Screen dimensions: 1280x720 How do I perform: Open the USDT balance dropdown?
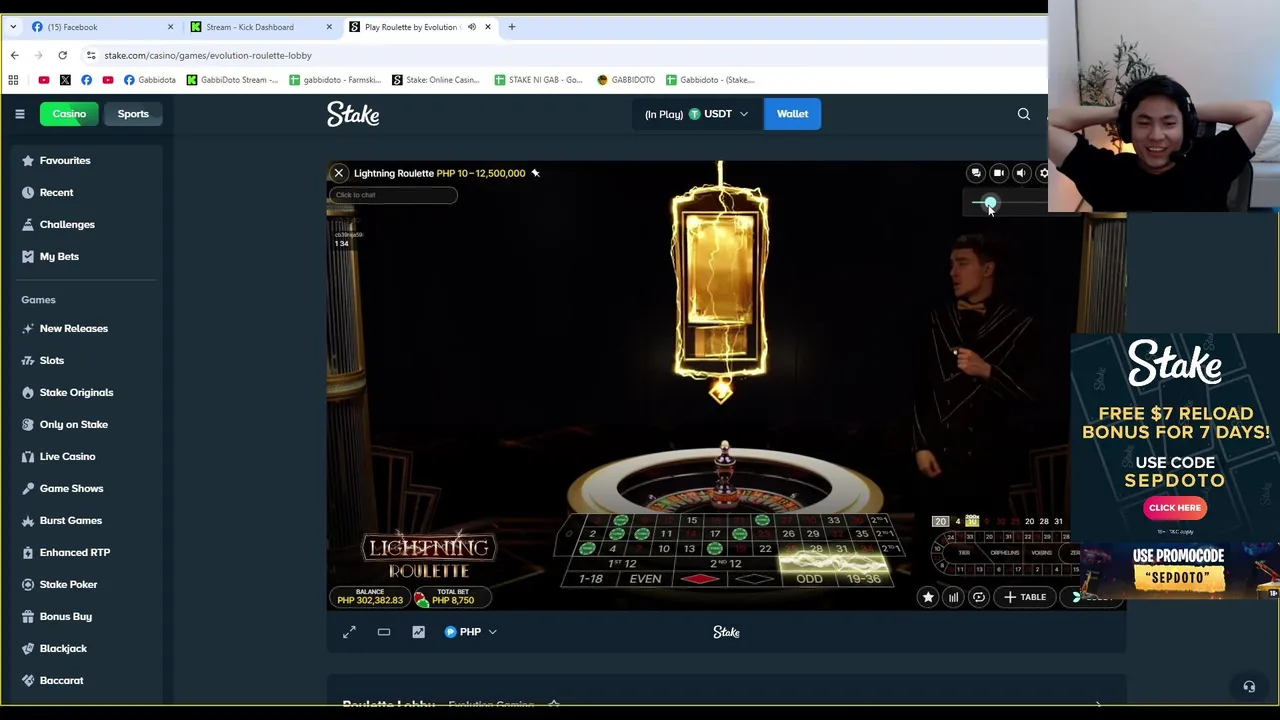[x=696, y=114]
